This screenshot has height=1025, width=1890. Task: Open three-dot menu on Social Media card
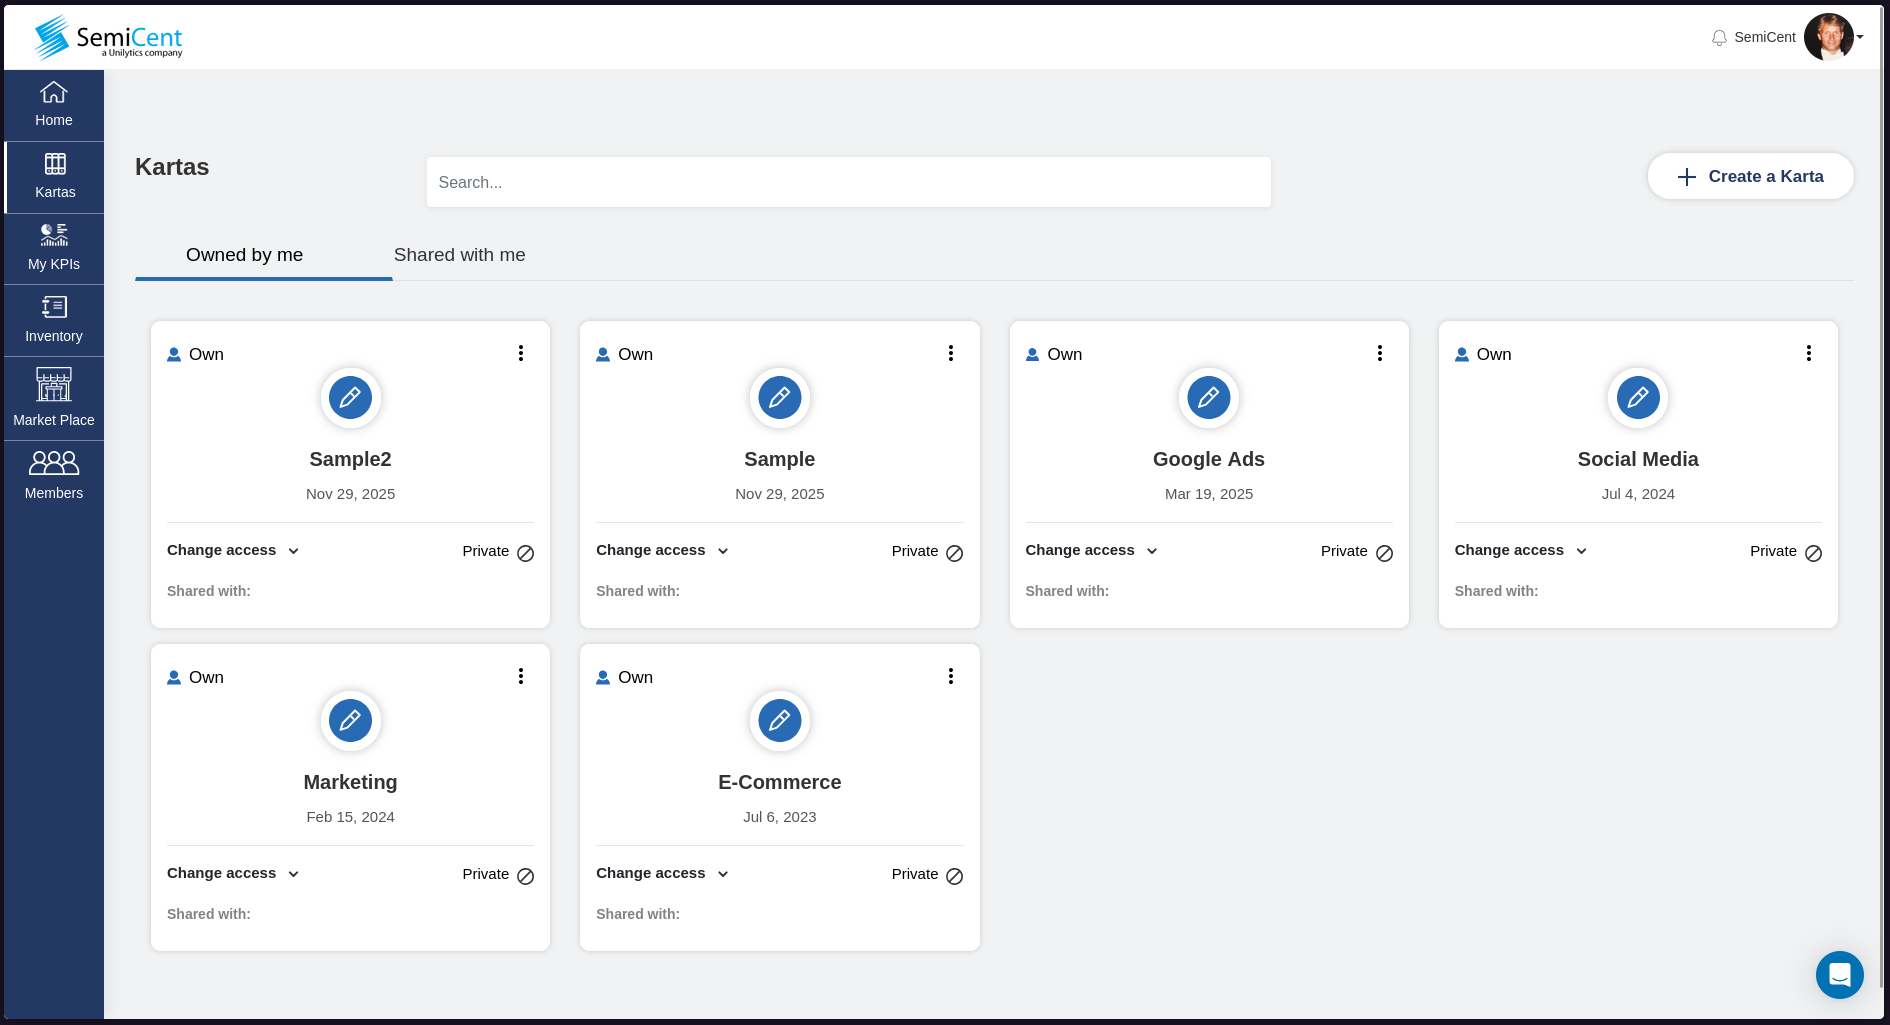tap(1808, 353)
